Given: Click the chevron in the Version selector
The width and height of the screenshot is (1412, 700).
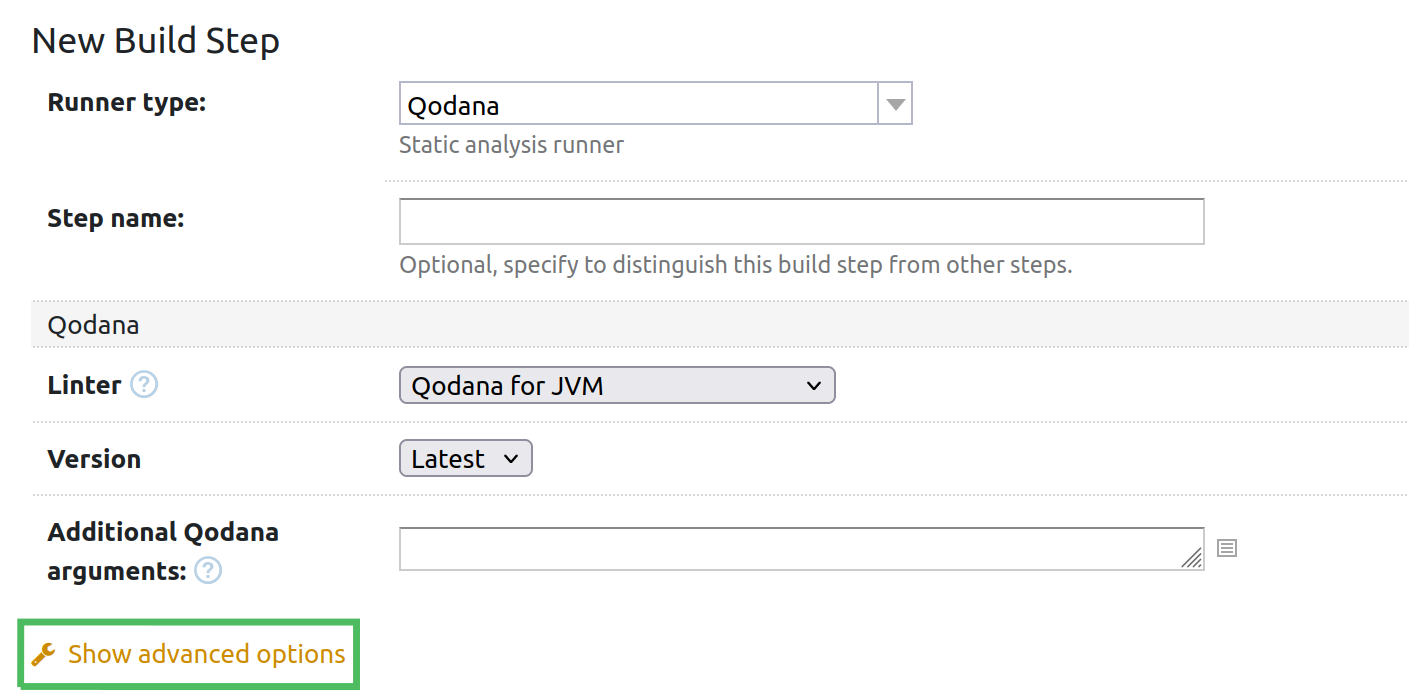Looking at the screenshot, I should coord(512,458).
